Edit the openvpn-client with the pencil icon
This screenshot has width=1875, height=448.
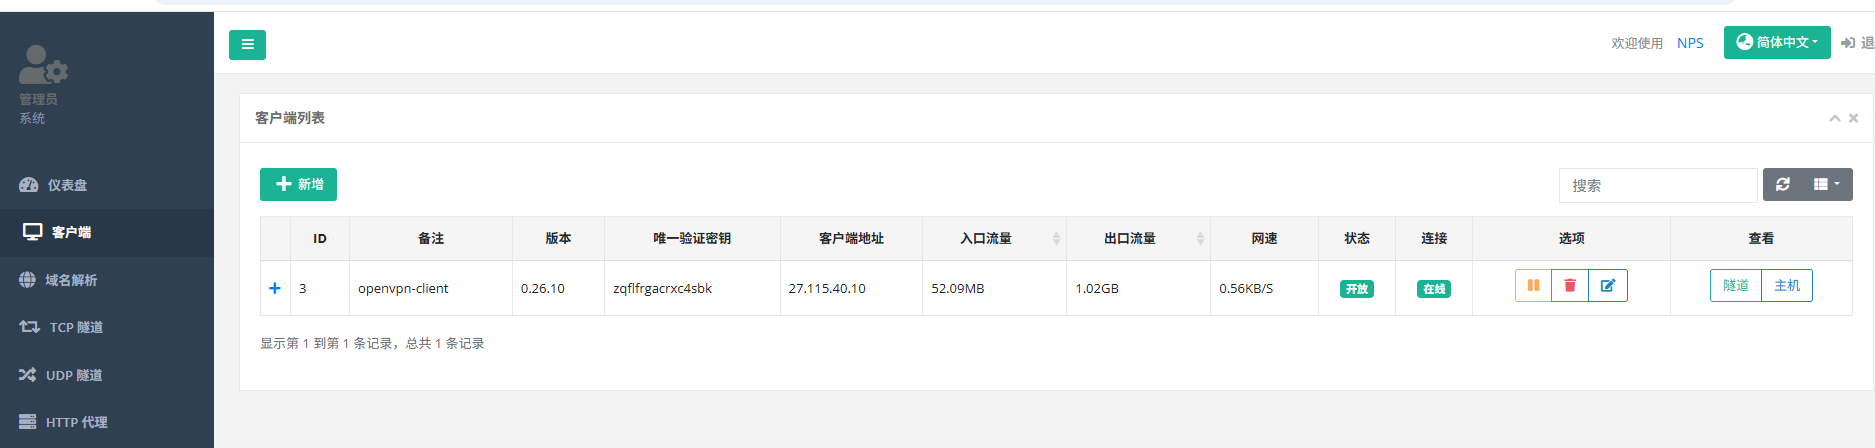(x=1608, y=286)
